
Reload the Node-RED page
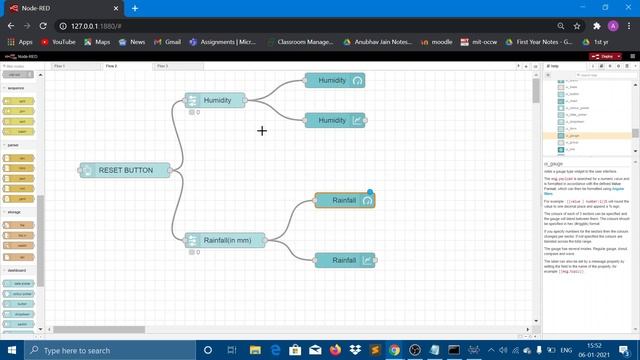pos(43,26)
